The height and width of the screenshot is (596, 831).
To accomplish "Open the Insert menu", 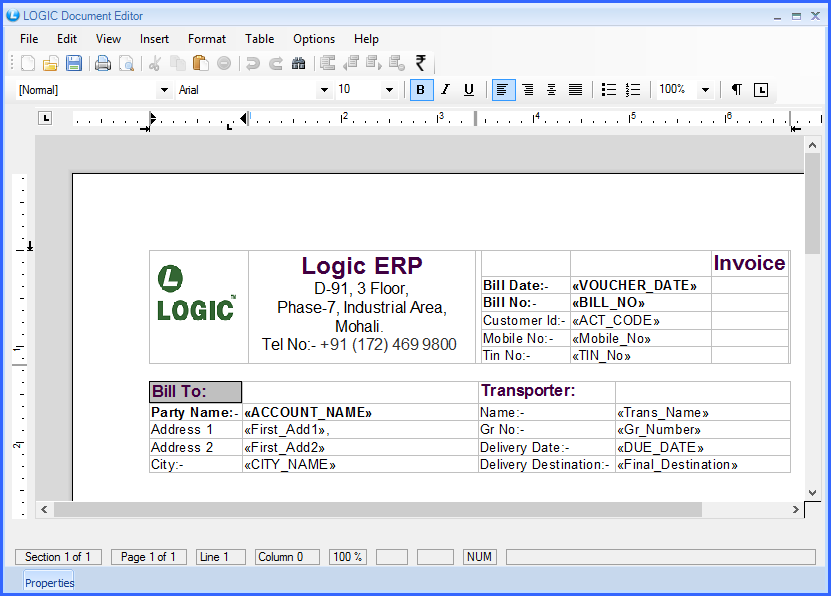I will coord(154,39).
